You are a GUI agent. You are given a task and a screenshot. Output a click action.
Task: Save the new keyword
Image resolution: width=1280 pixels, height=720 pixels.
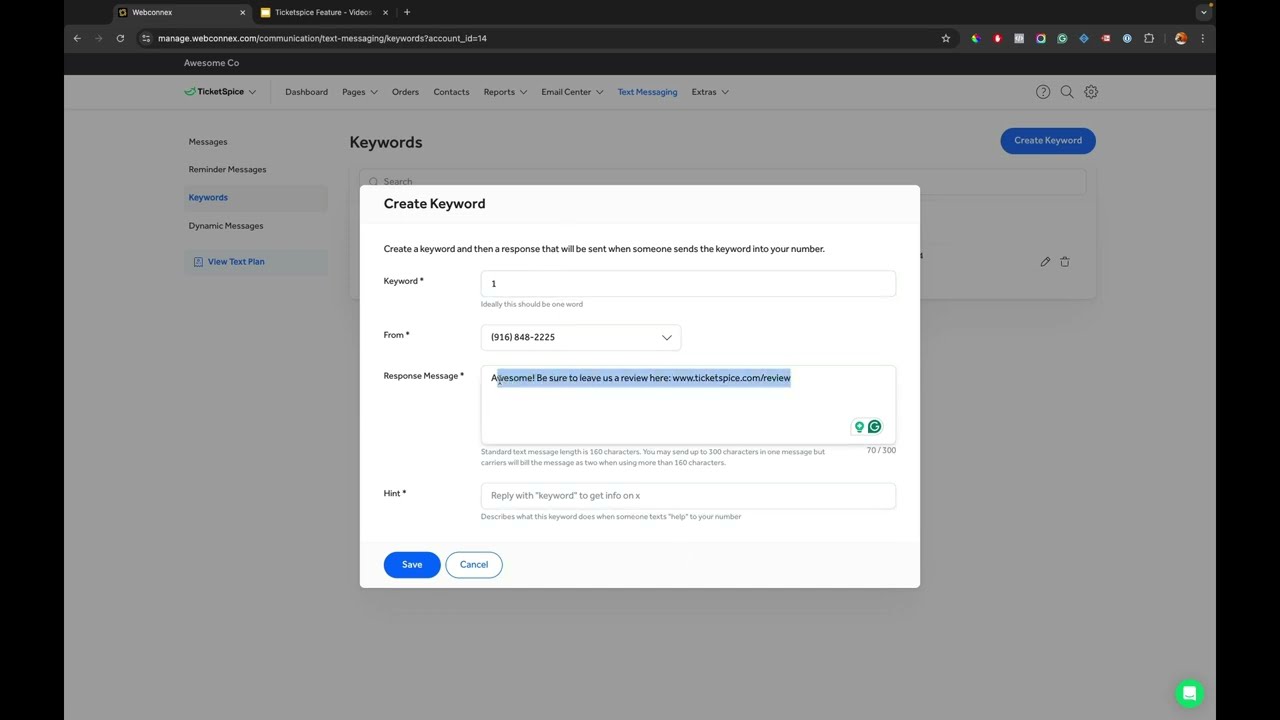[412, 565]
